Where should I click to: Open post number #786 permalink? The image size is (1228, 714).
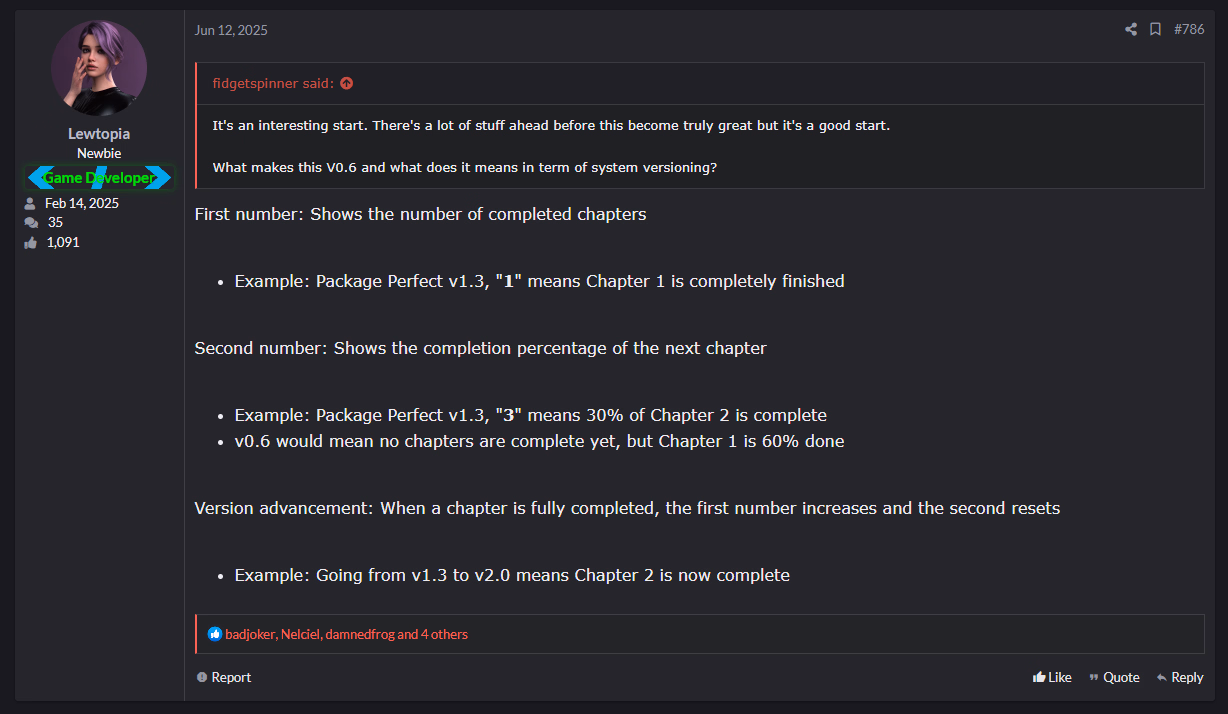click(1189, 30)
